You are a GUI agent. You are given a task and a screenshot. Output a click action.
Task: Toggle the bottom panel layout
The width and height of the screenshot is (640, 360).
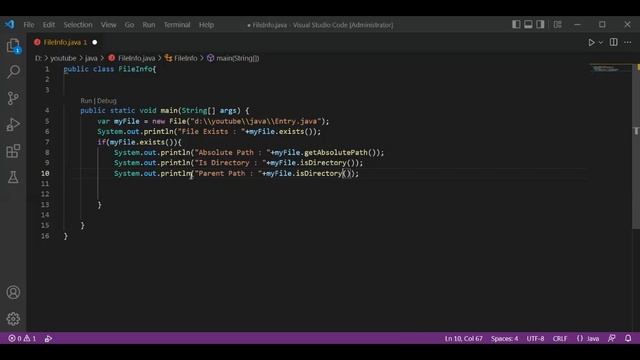pyautogui.click(x=528, y=24)
